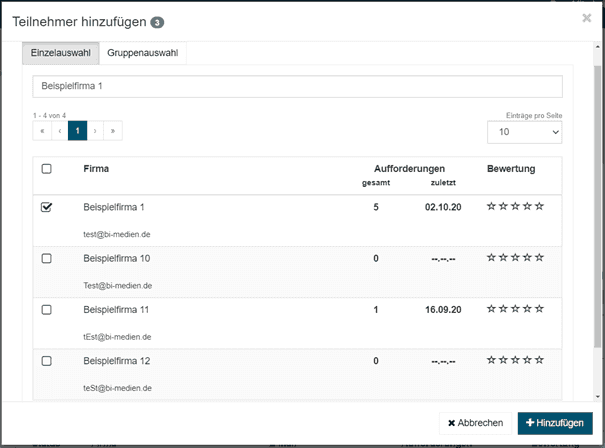Click the Hinzufügen button

[554, 423]
